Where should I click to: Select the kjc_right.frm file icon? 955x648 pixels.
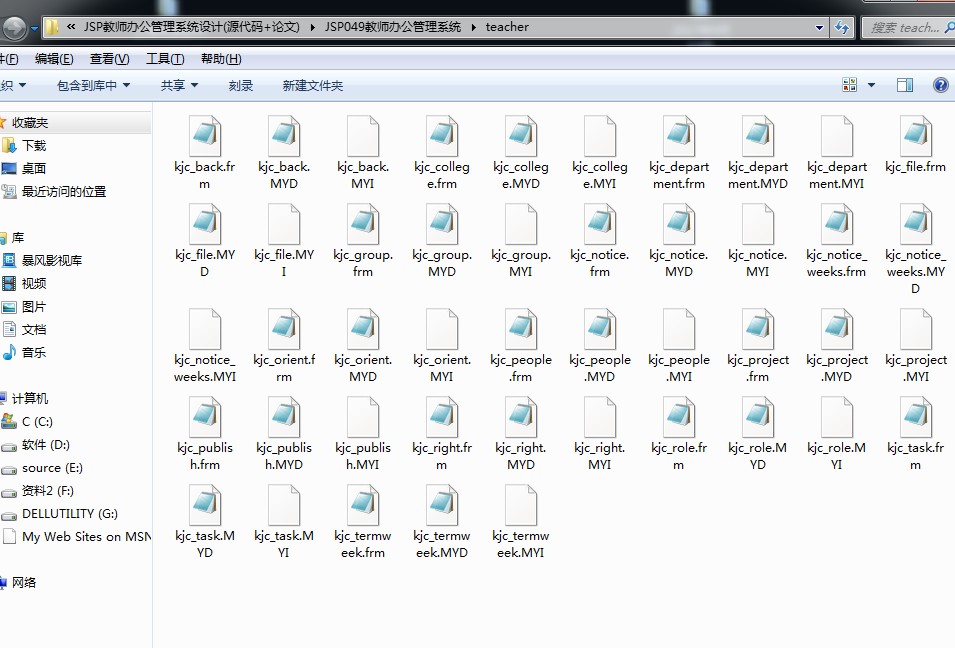[x=442, y=417]
